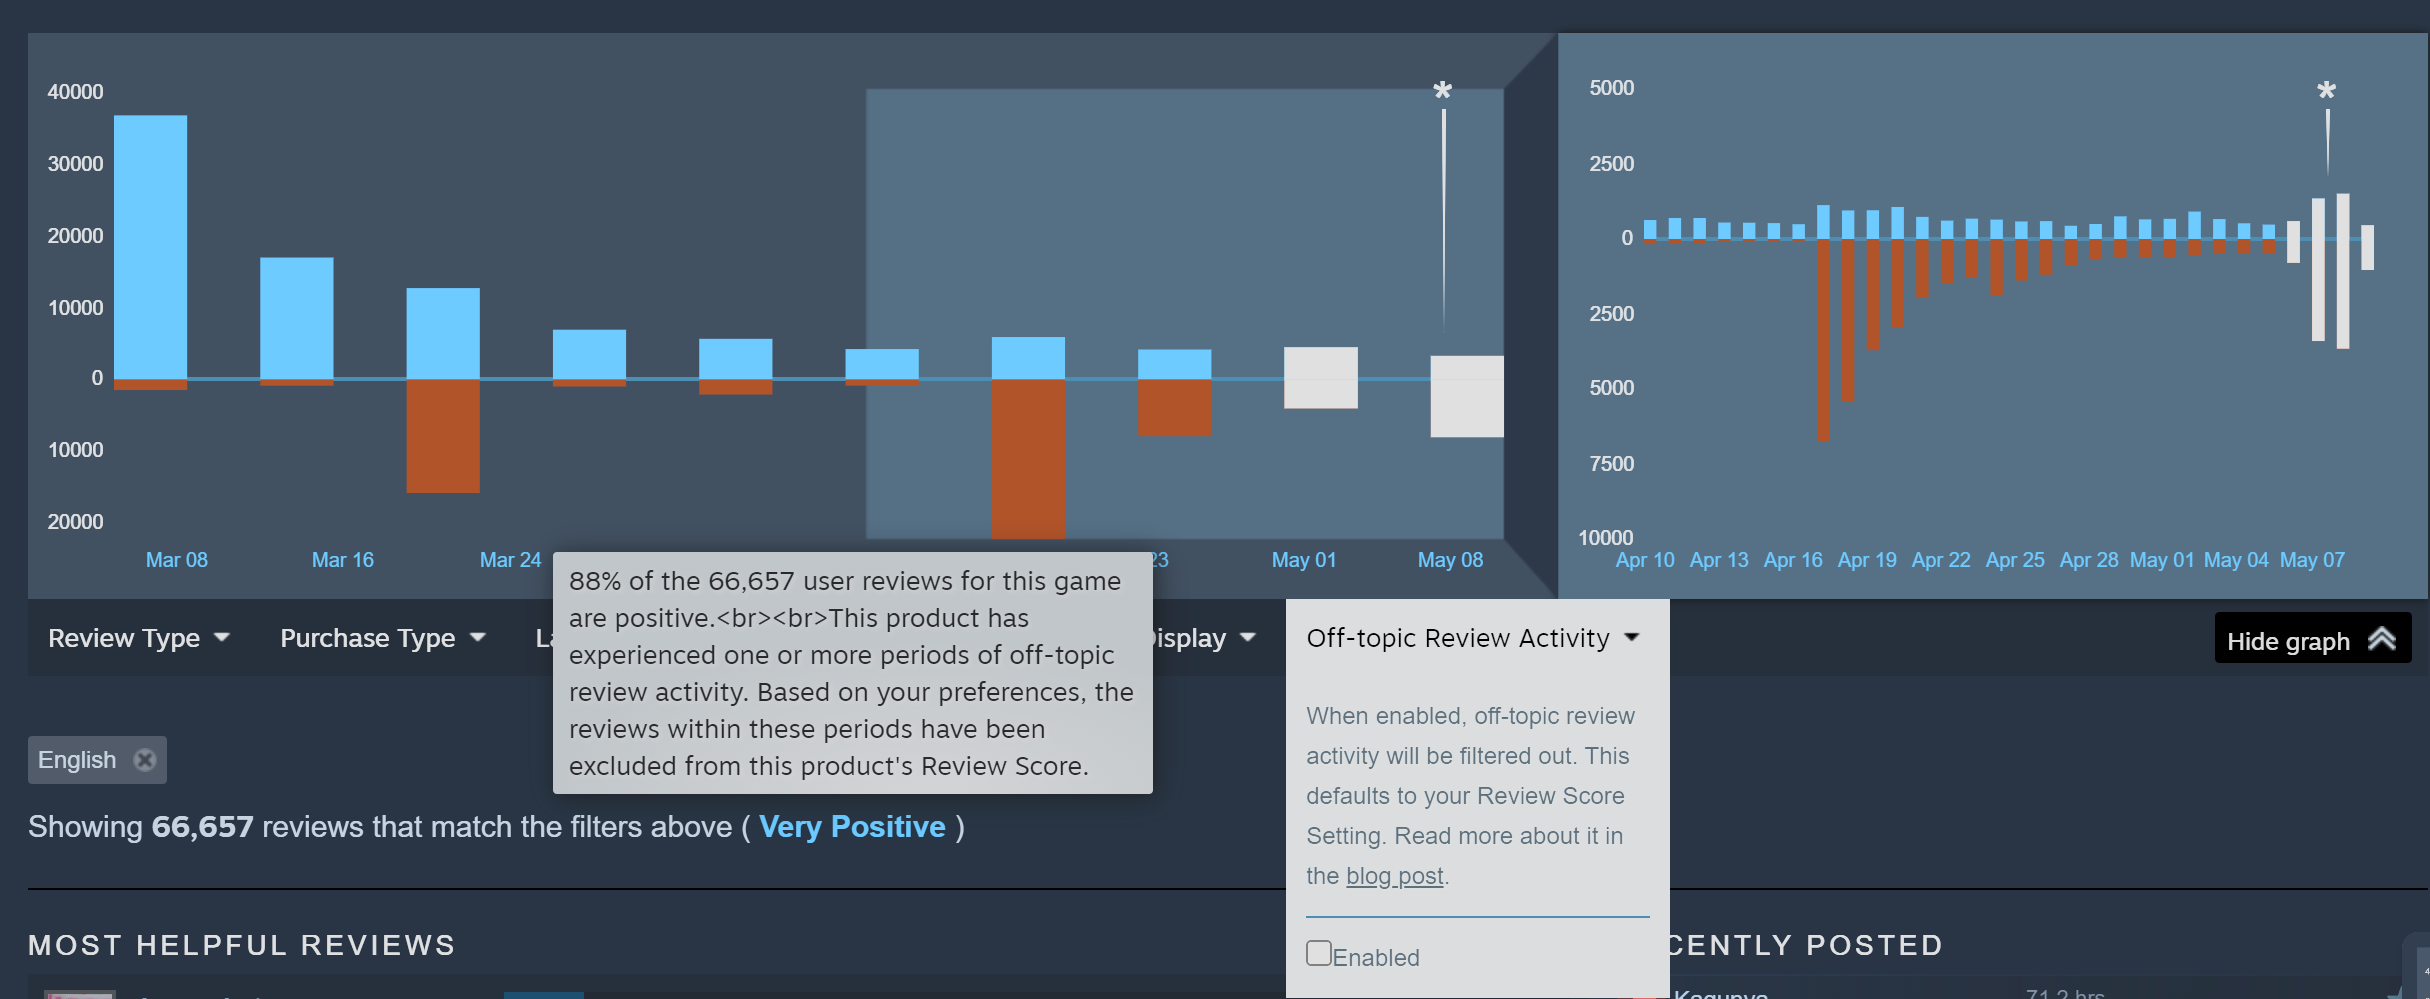Collapse graph using double-chevron up icon
This screenshot has width=2430, height=999.
coord(2383,639)
